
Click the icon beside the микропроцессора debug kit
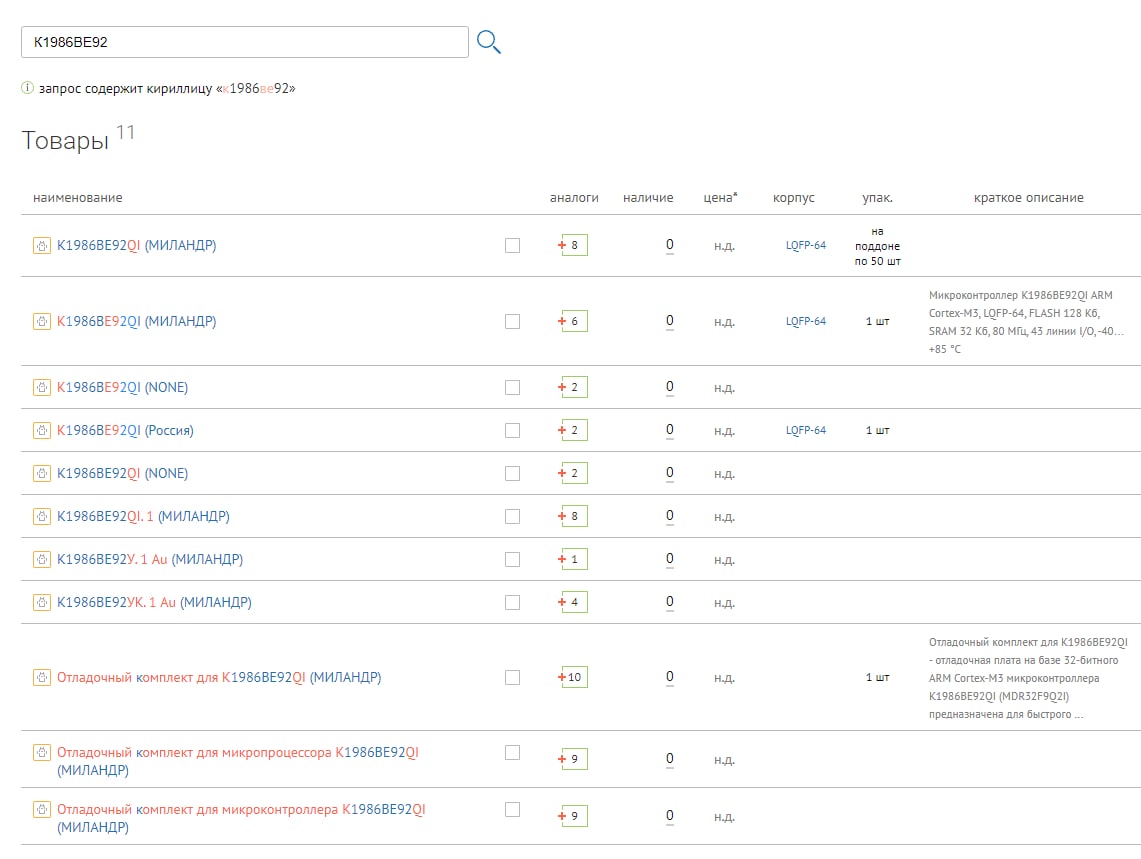click(x=42, y=752)
